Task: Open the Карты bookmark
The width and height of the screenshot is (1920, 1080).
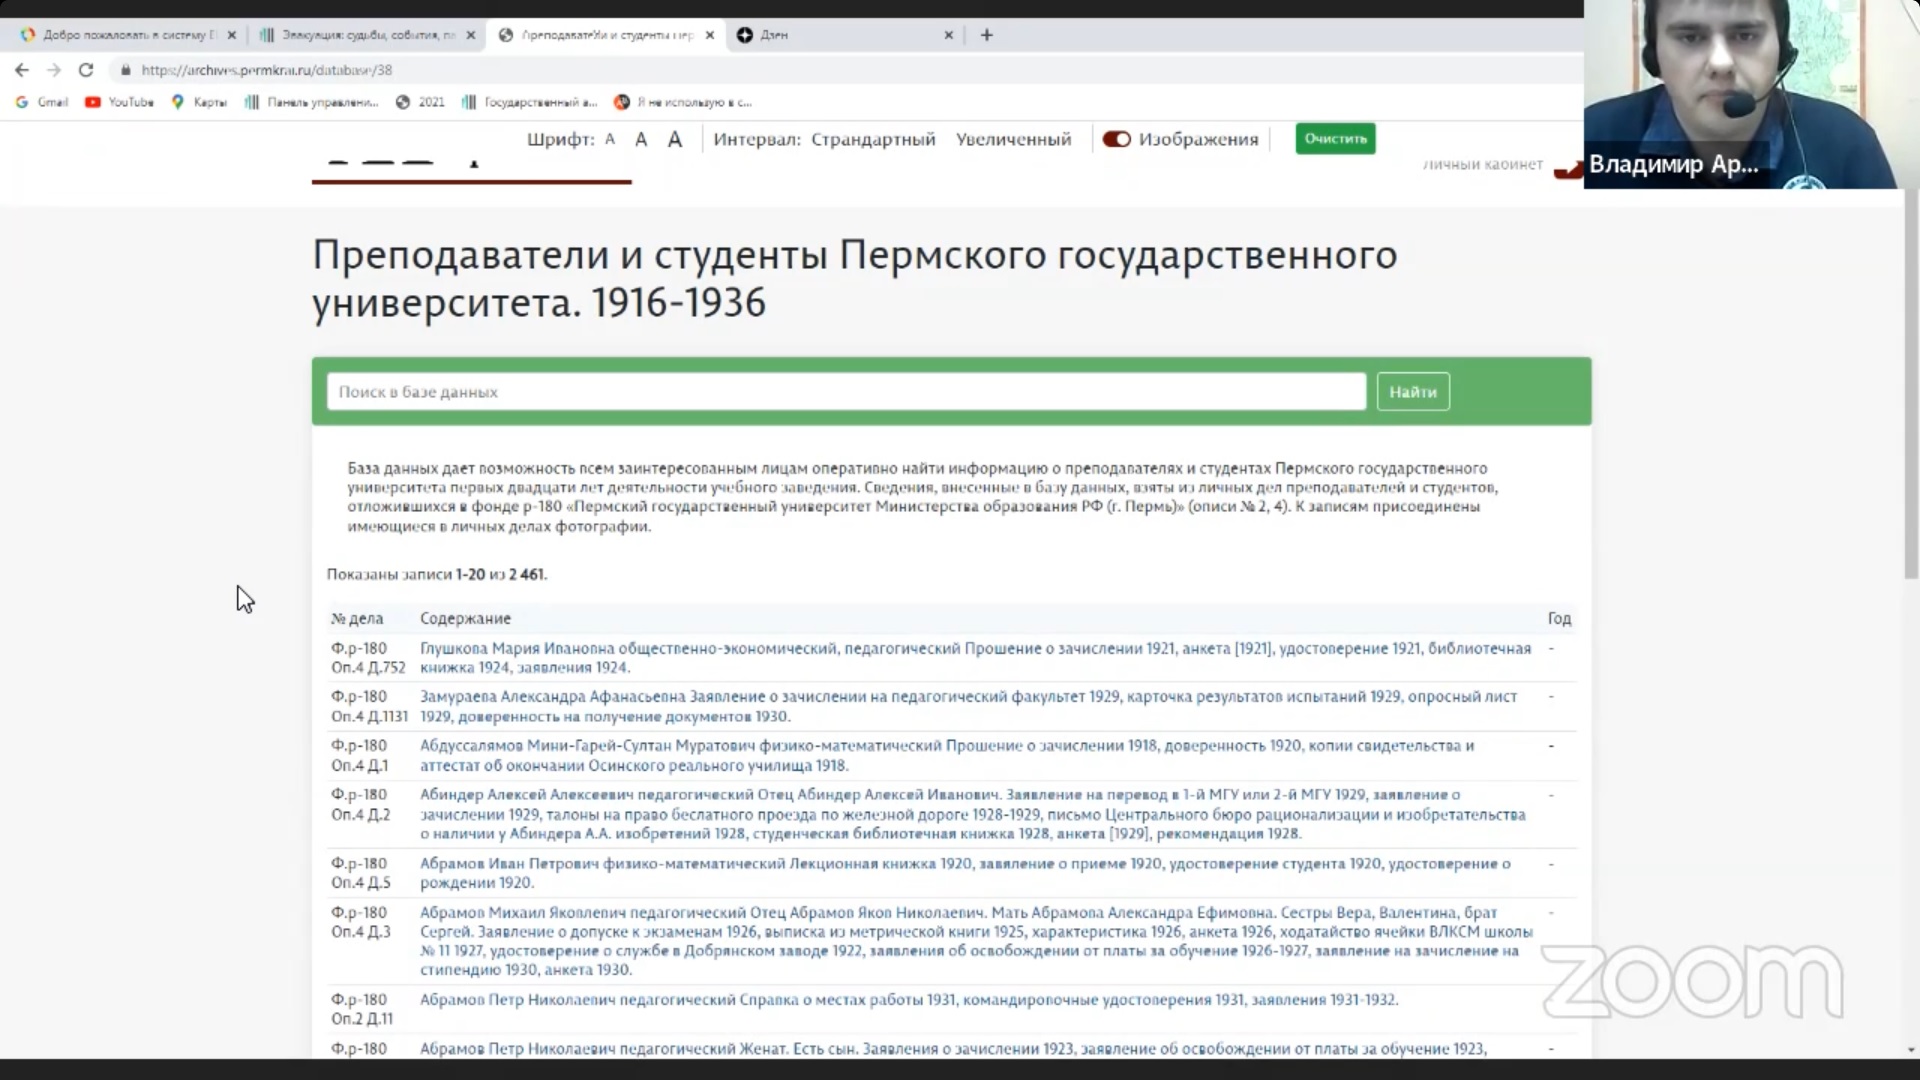Action: [200, 102]
